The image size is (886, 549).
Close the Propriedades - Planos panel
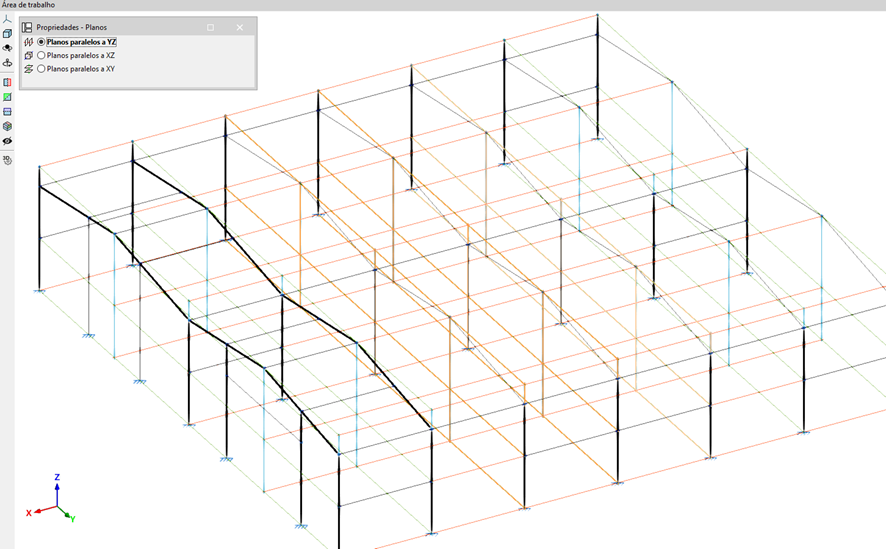tap(240, 27)
